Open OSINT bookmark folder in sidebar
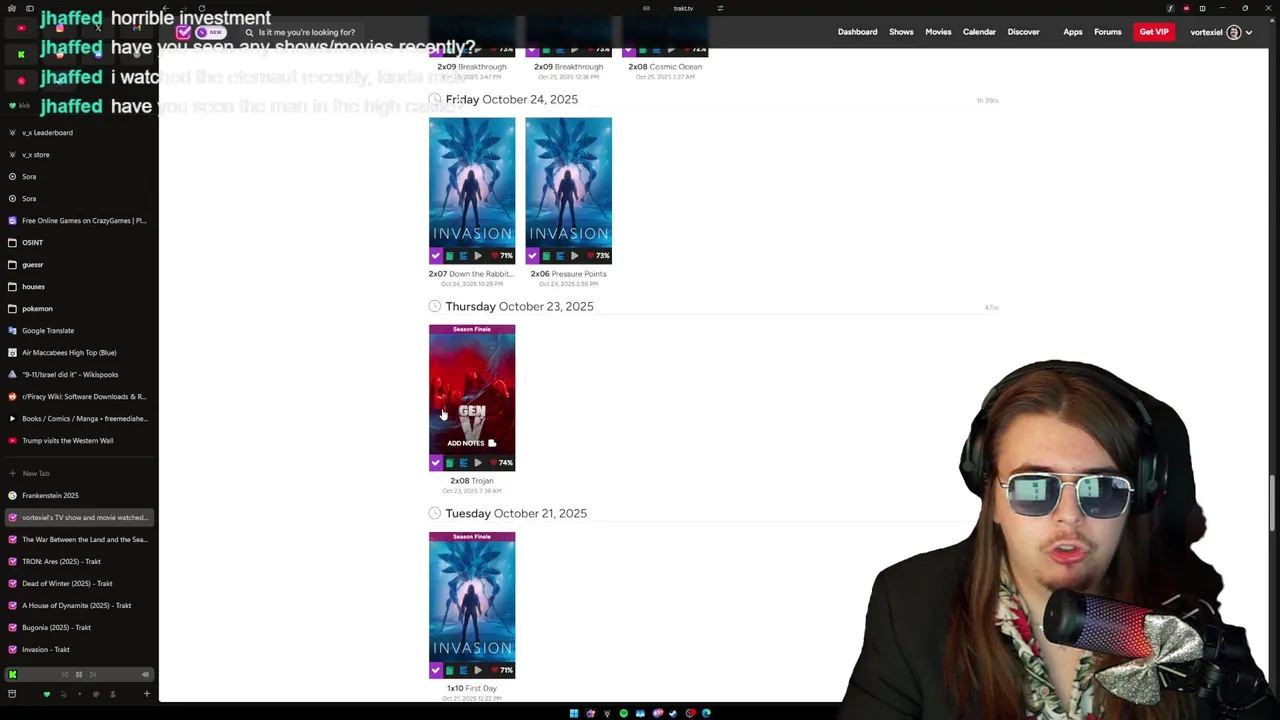The width and height of the screenshot is (1280, 720). [x=79, y=242]
